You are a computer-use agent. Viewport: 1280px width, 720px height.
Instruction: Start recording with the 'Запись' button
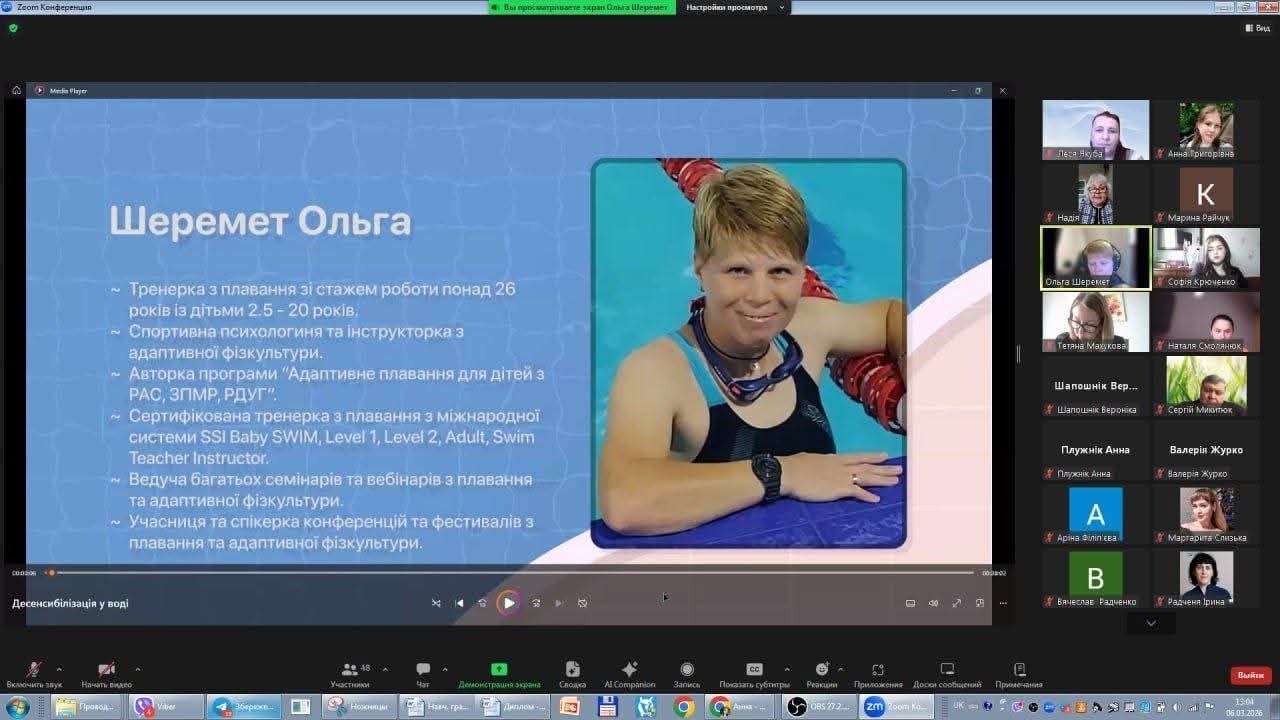pos(687,671)
